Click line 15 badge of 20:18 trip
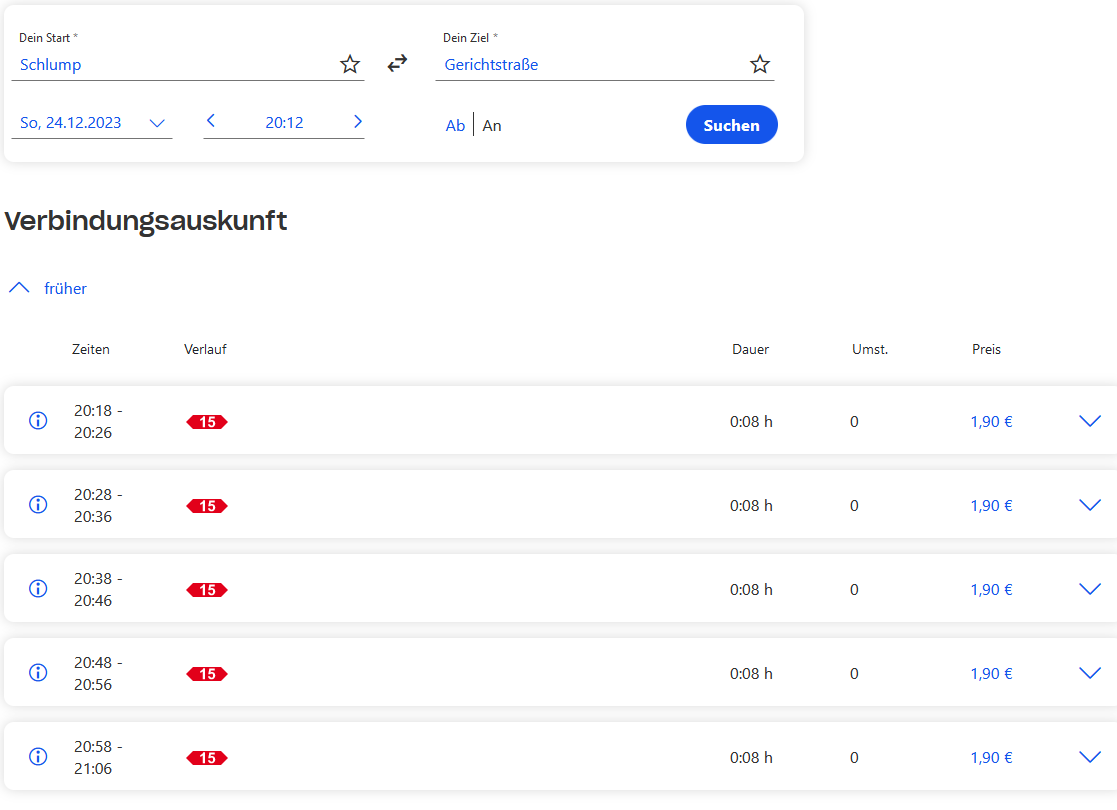This screenshot has width=1117, height=810. pyautogui.click(x=207, y=422)
